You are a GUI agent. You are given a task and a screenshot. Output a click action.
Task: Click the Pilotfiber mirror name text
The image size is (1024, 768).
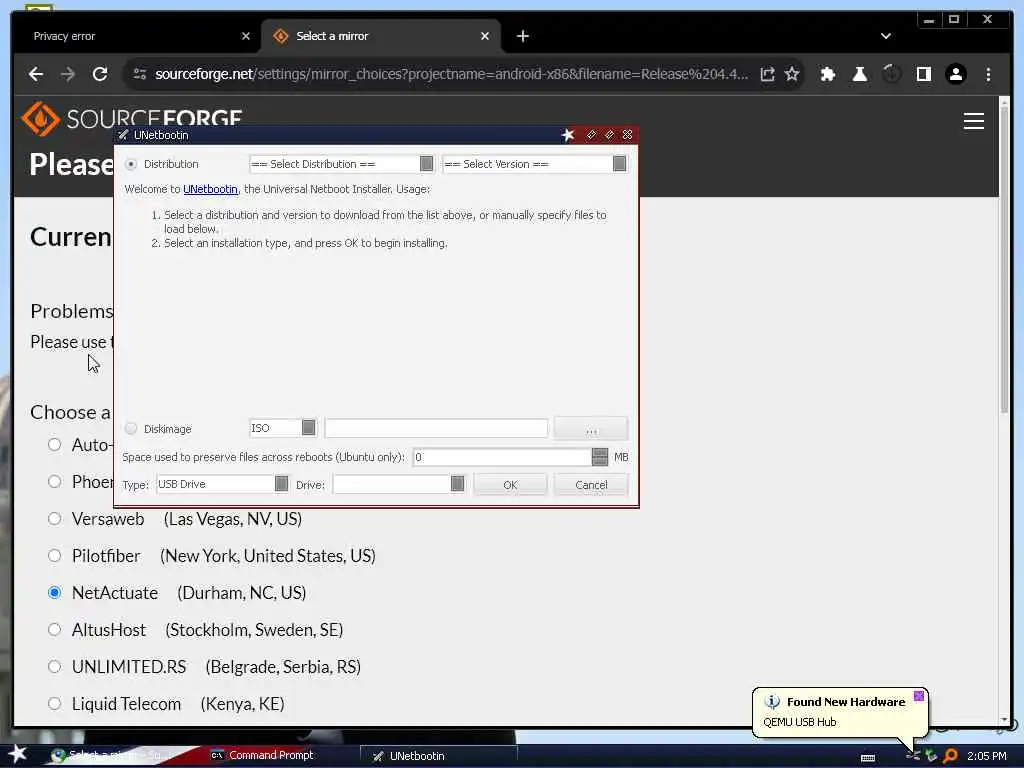[106, 556]
